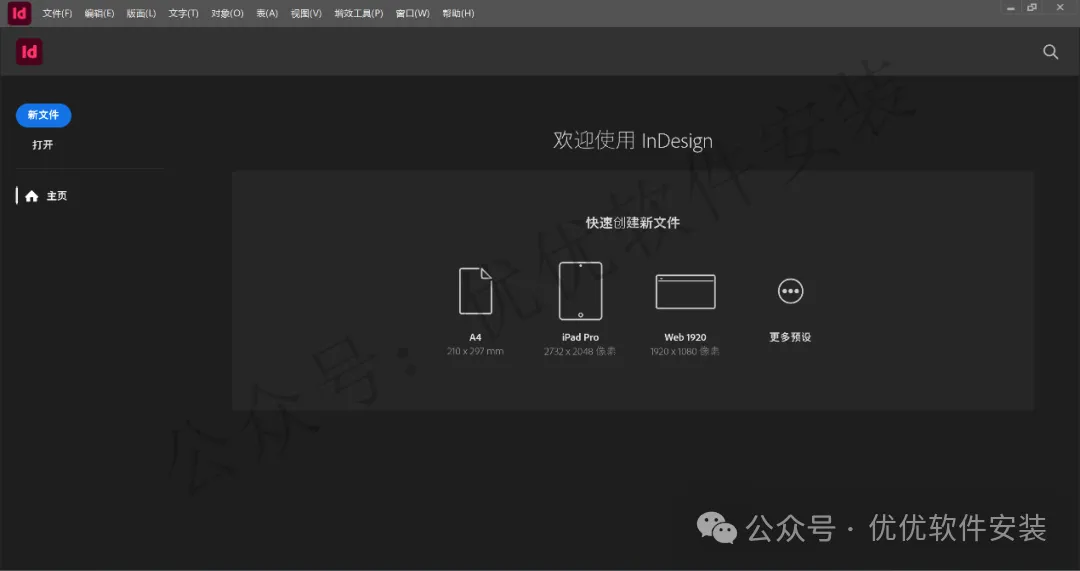This screenshot has height=571, width=1080.
Task: Open the 增效工具(P) menu
Action: pyautogui.click(x=359, y=14)
